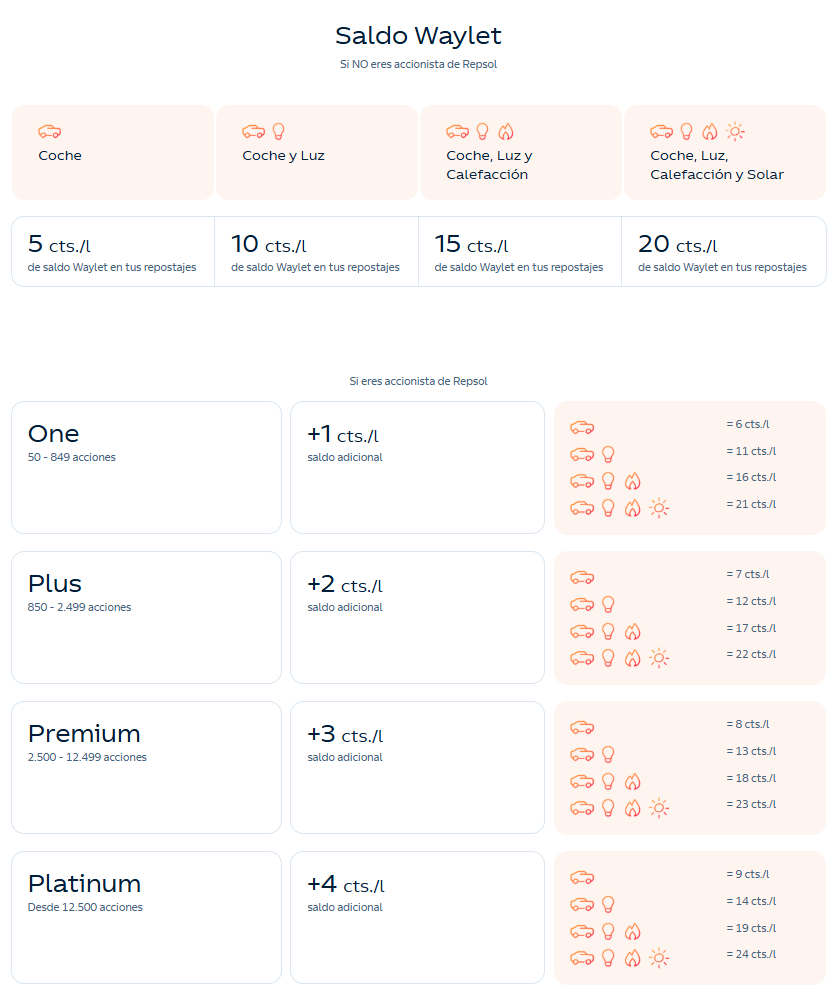
Task: Click the sun icon beside 22 cts./l
Action: tap(659, 658)
